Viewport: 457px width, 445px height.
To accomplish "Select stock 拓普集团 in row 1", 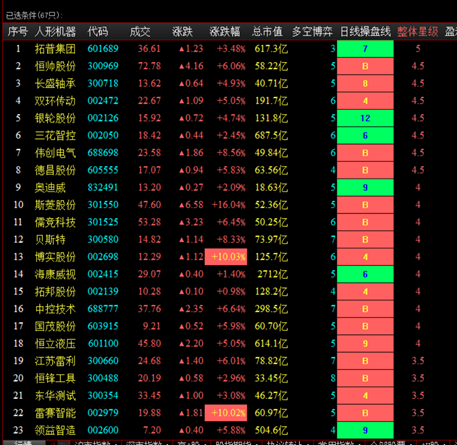I will coord(55,49).
